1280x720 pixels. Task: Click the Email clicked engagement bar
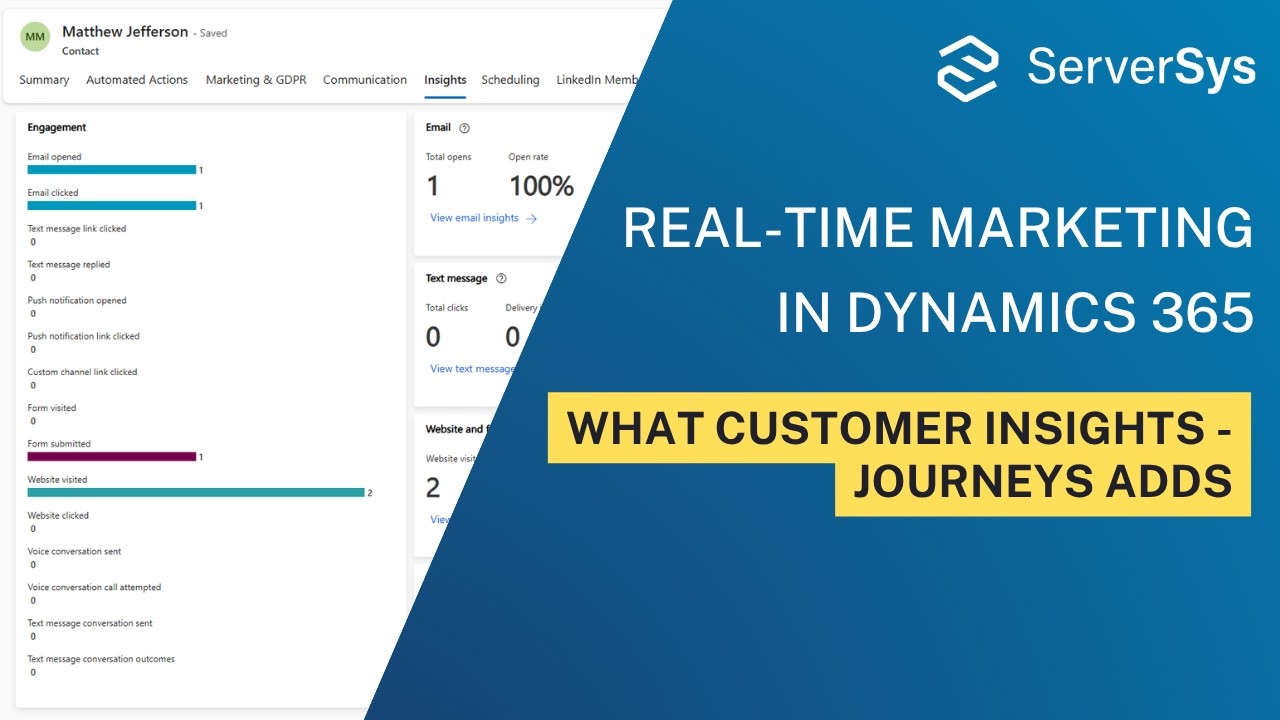tap(112, 206)
